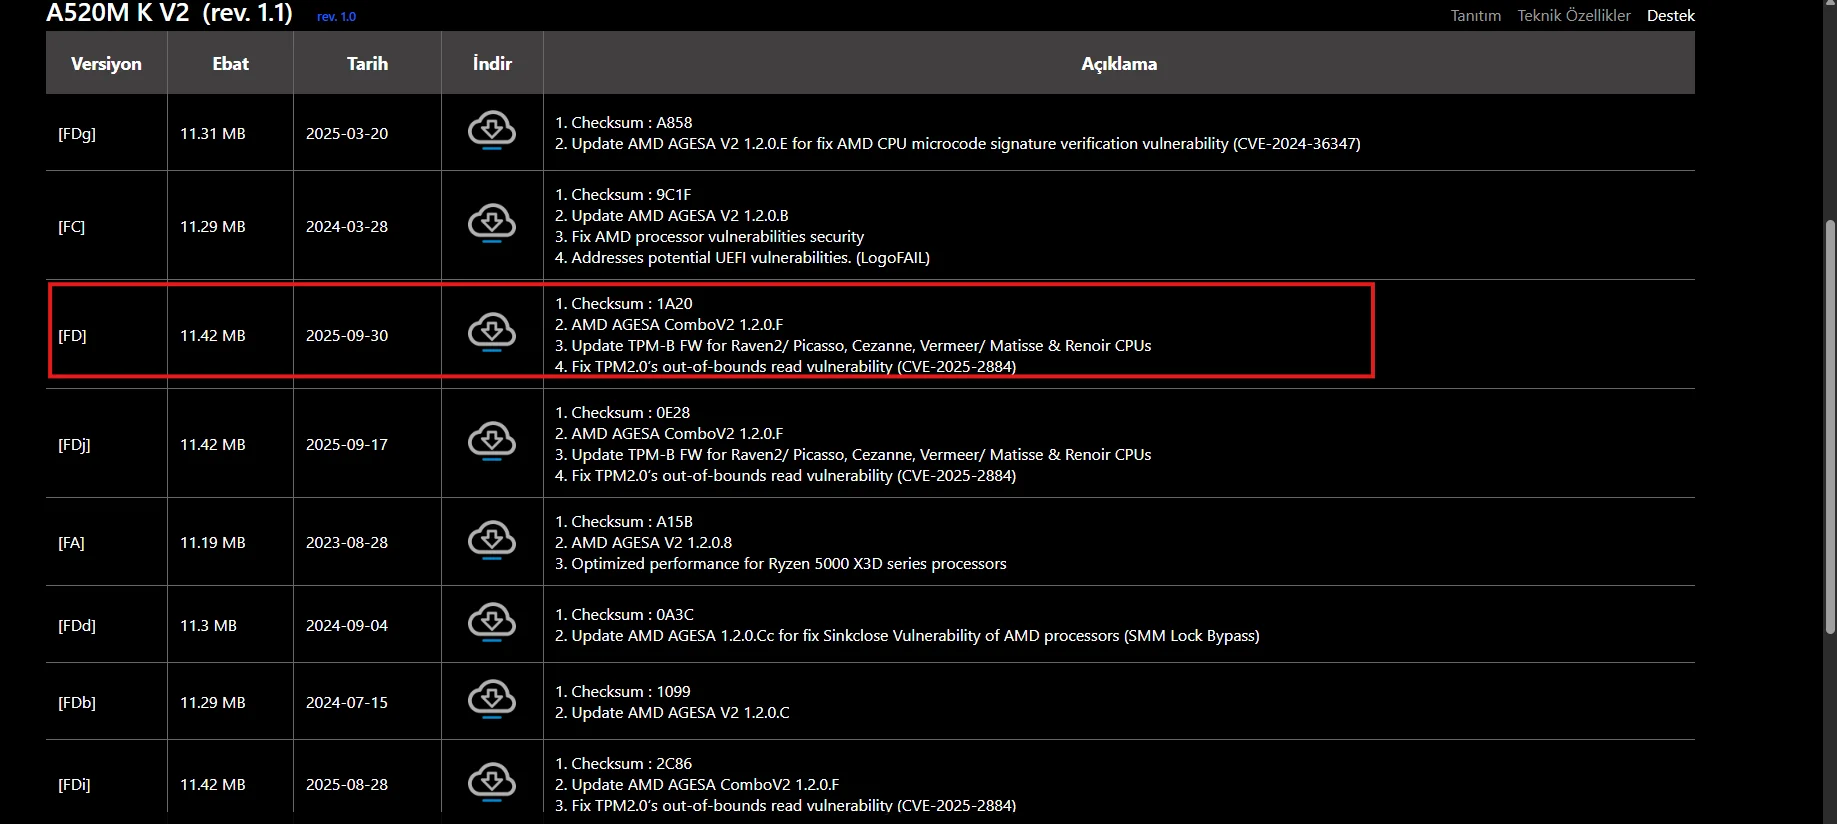The width and height of the screenshot is (1837, 824).
Task: Click the date 2024-03-28
Action: tap(347, 226)
